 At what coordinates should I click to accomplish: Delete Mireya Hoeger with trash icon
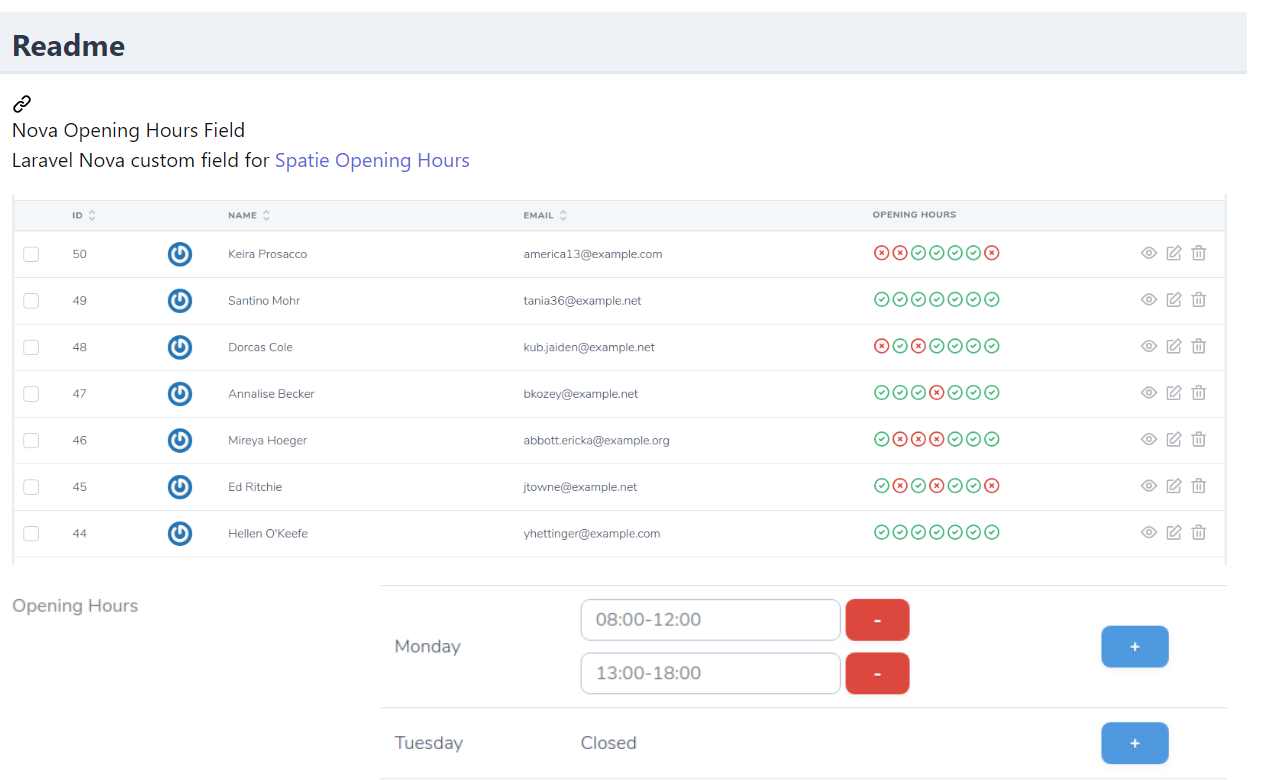(x=1199, y=439)
